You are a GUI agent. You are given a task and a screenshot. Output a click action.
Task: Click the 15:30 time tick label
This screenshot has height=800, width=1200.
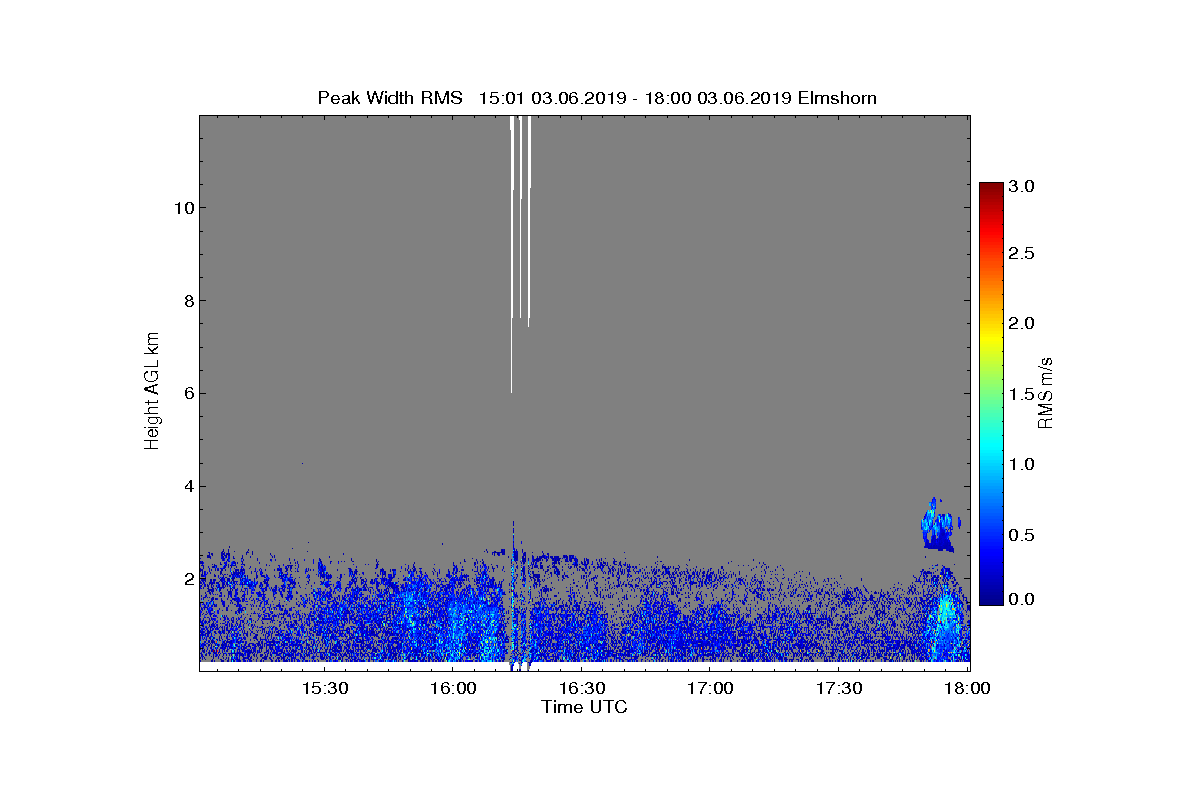(324, 689)
